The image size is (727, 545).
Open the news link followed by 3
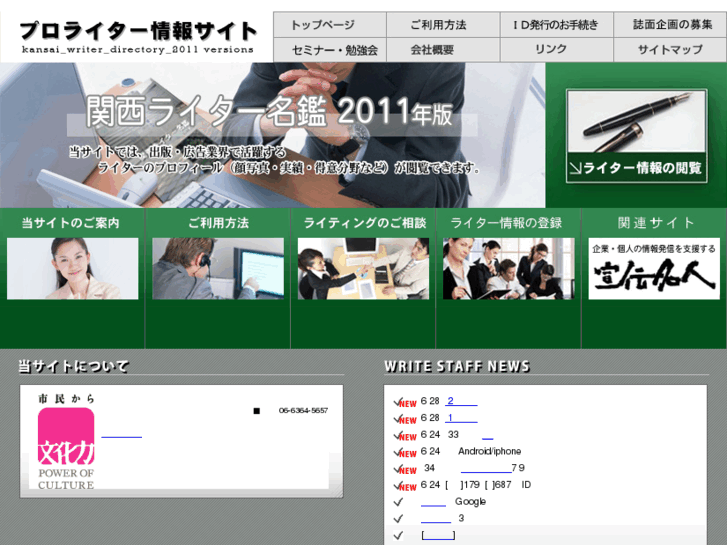[x=436, y=519]
